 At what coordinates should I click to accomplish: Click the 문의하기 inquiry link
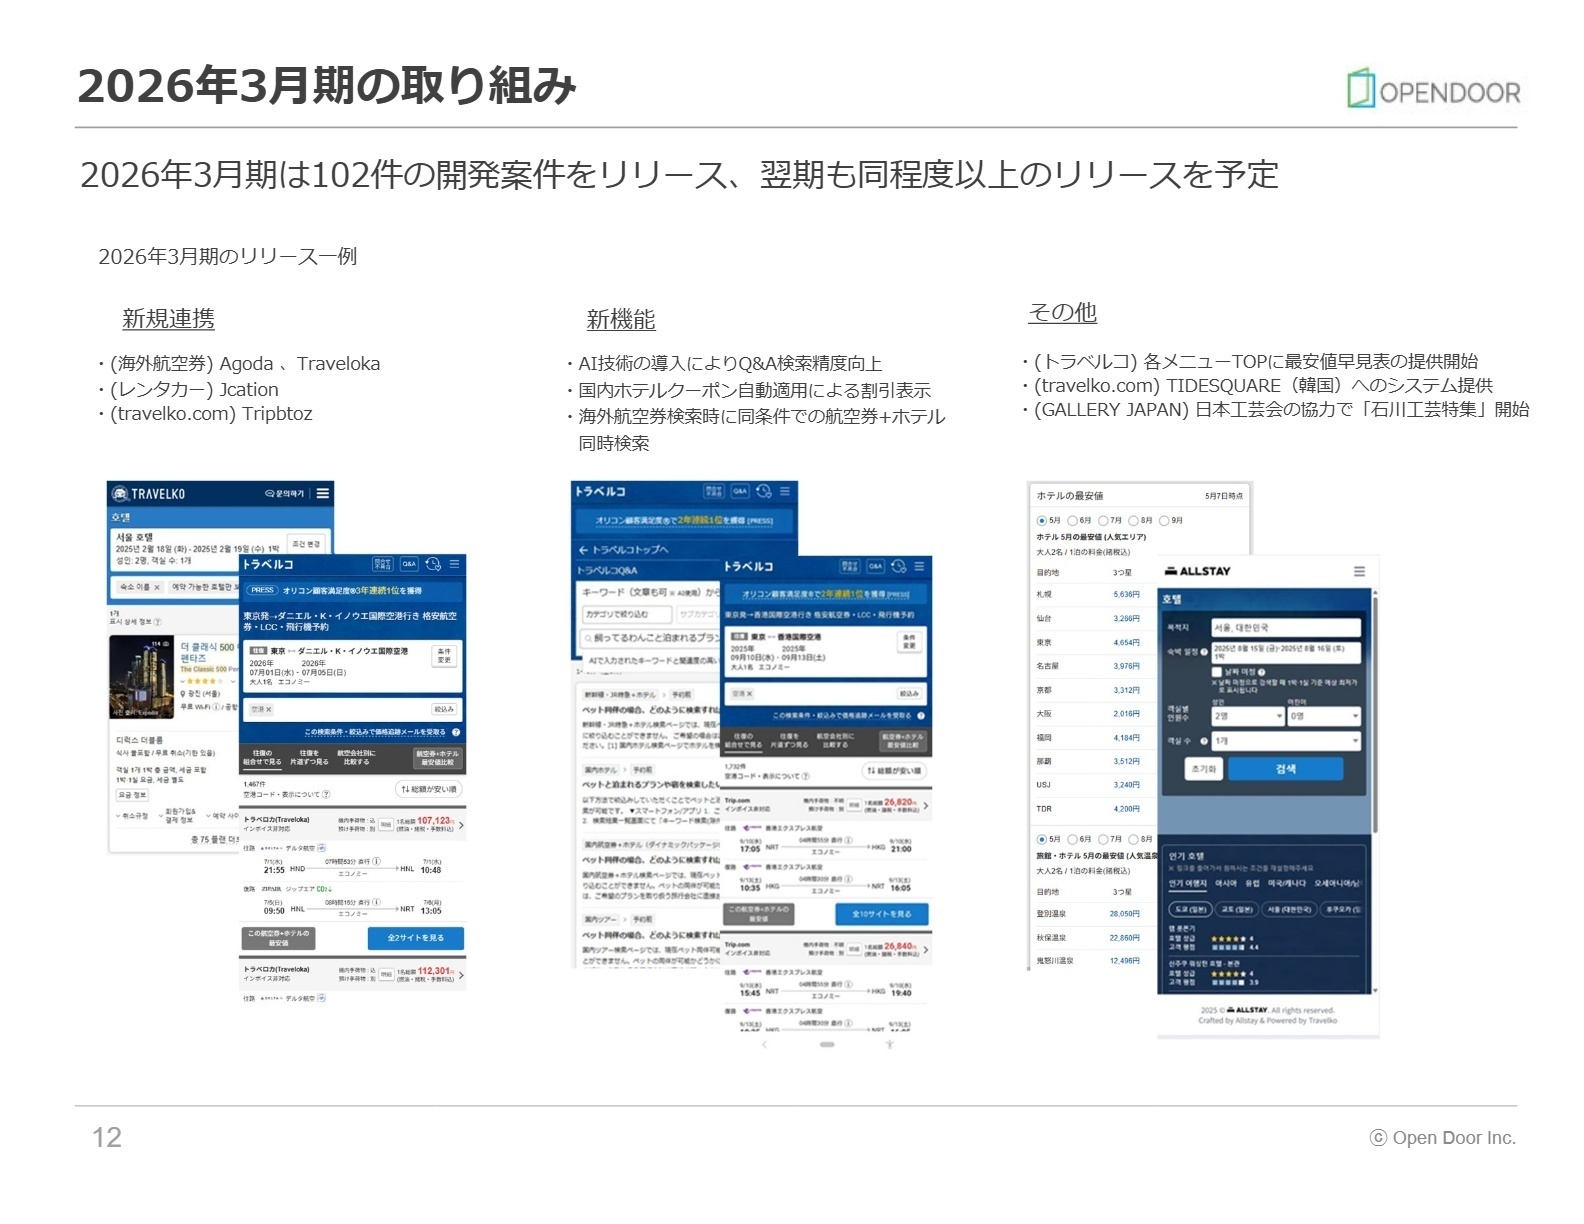[x=285, y=493]
